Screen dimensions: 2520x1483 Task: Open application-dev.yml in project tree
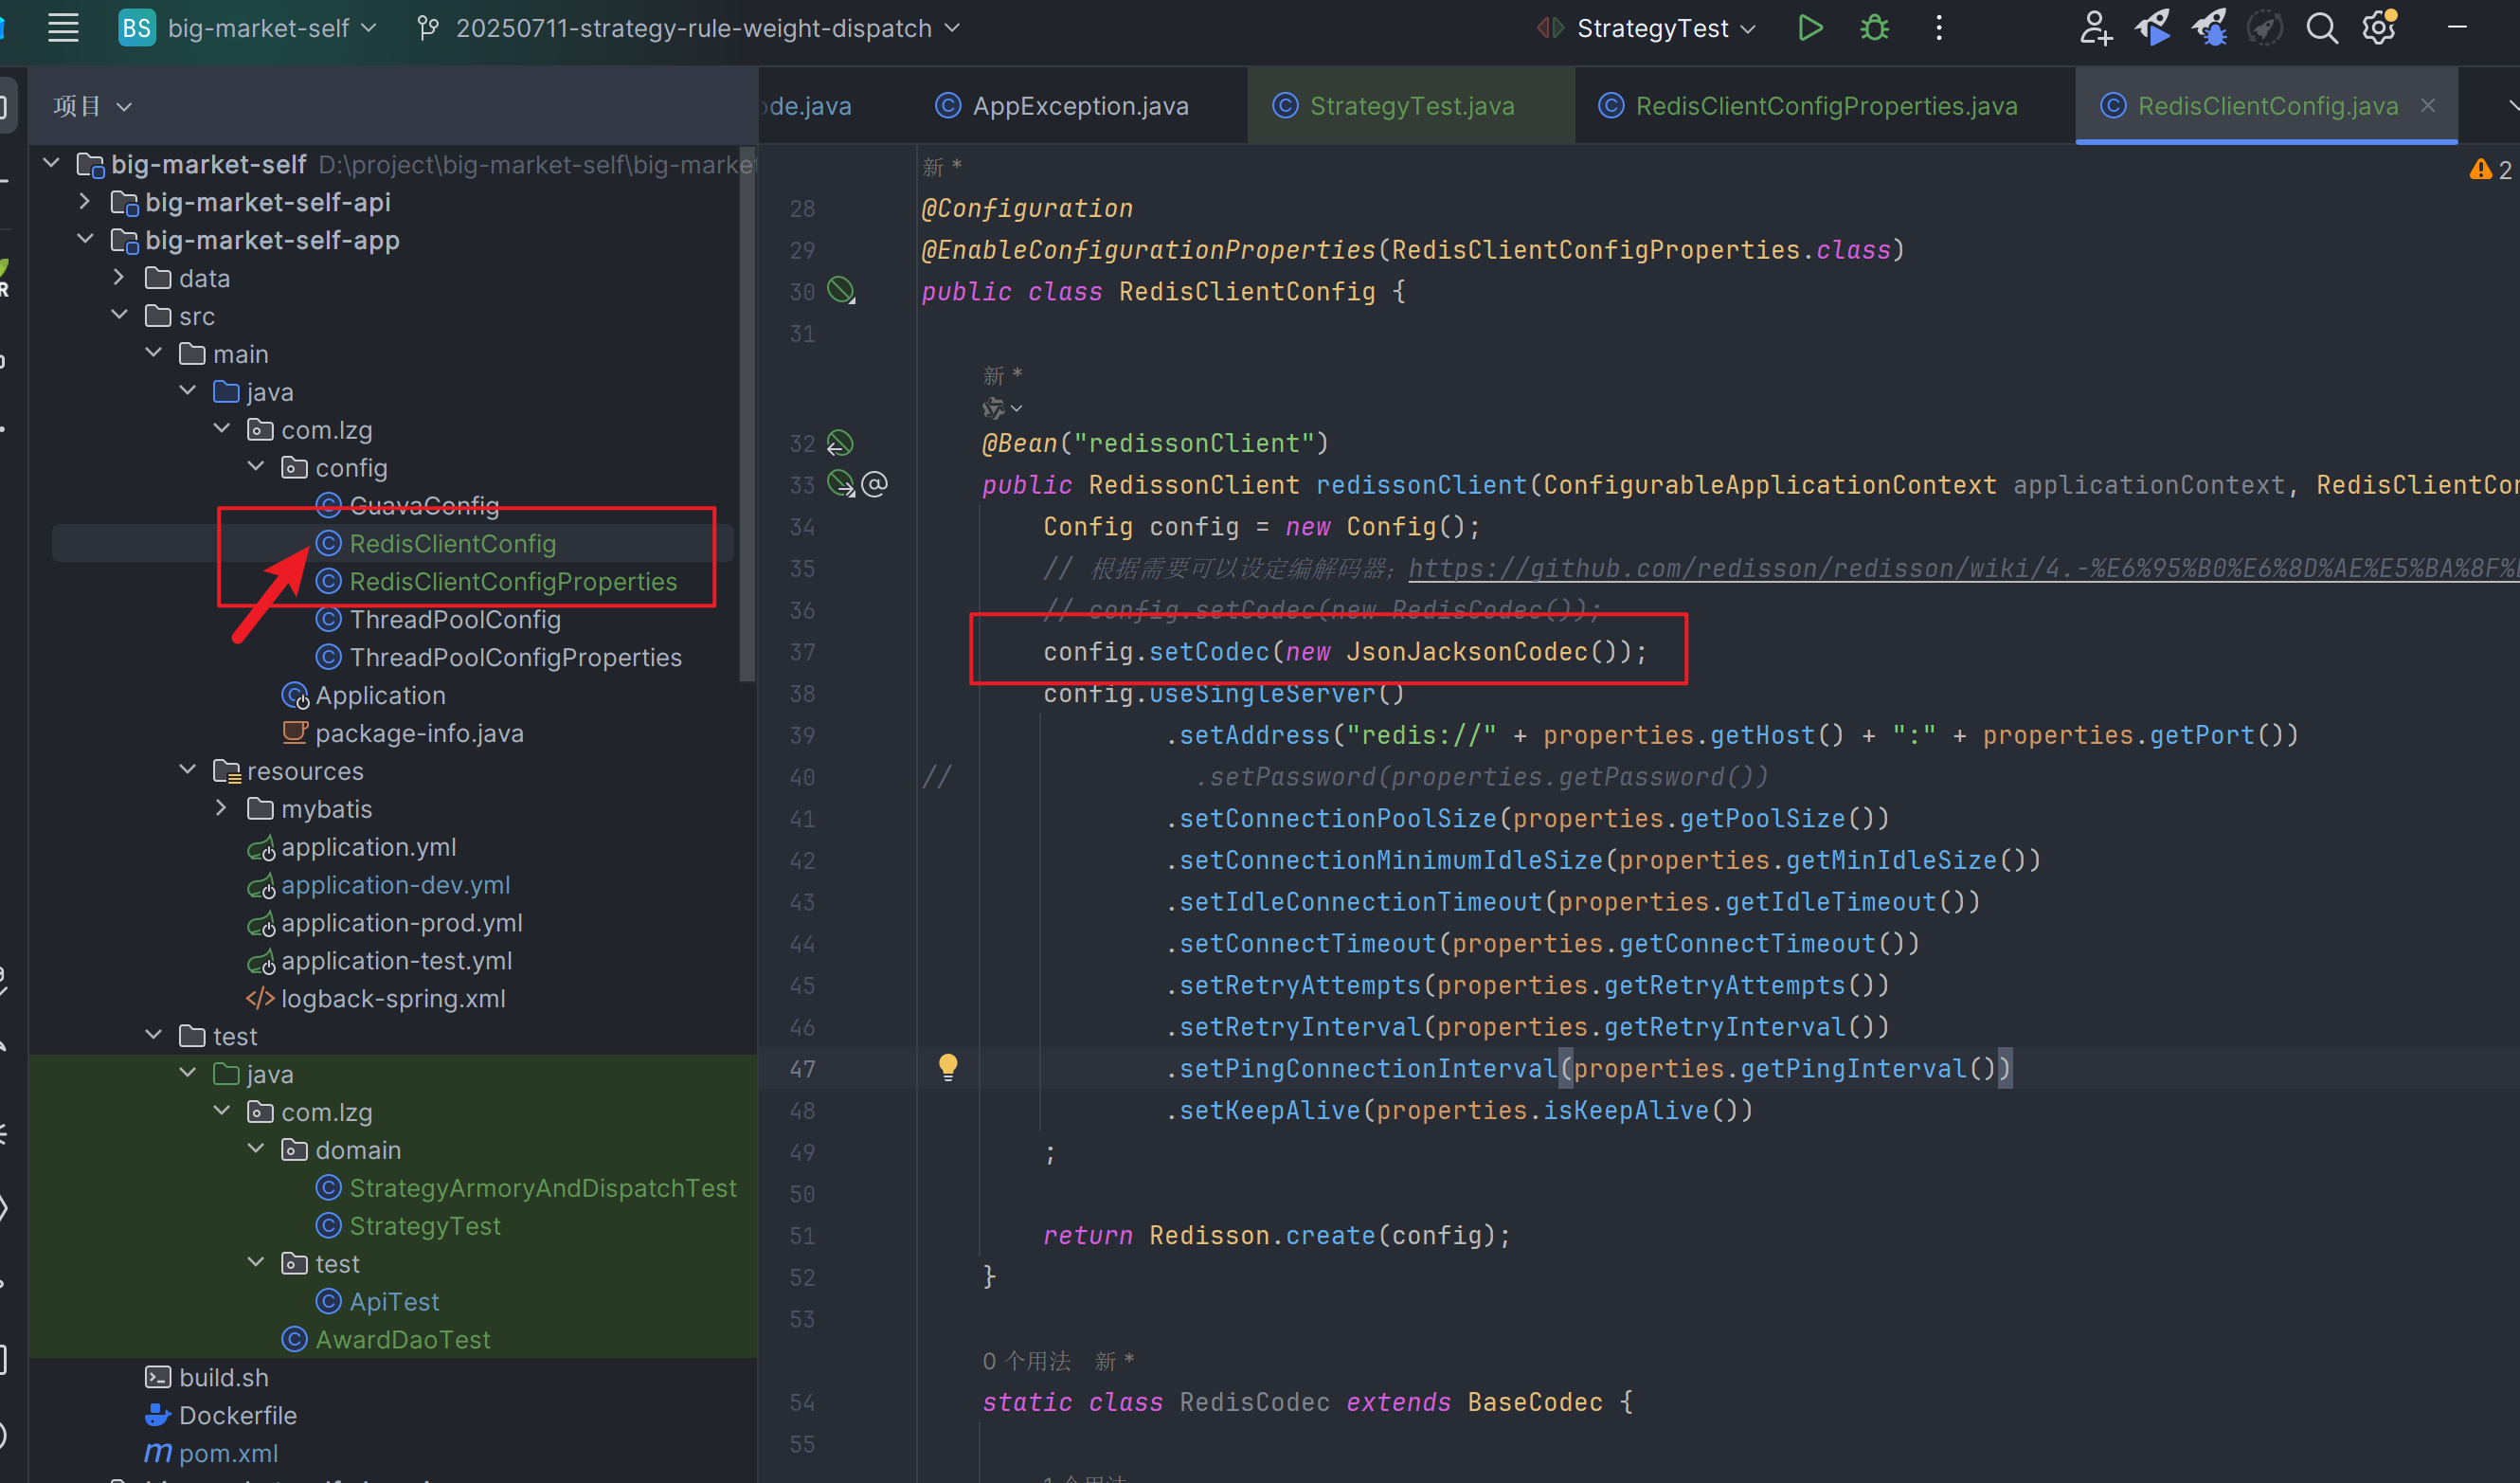pyautogui.click(x=395, y=885)
